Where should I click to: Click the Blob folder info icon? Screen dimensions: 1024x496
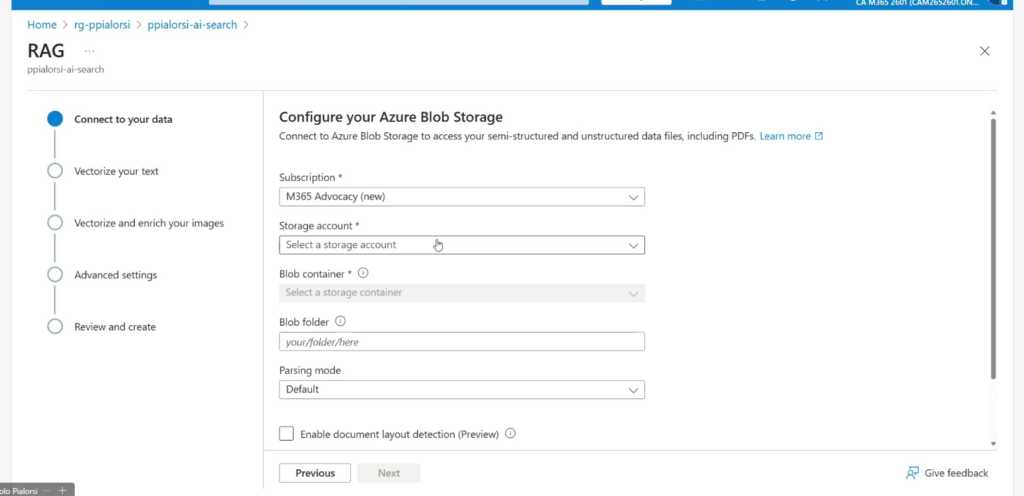pos(341,322)
